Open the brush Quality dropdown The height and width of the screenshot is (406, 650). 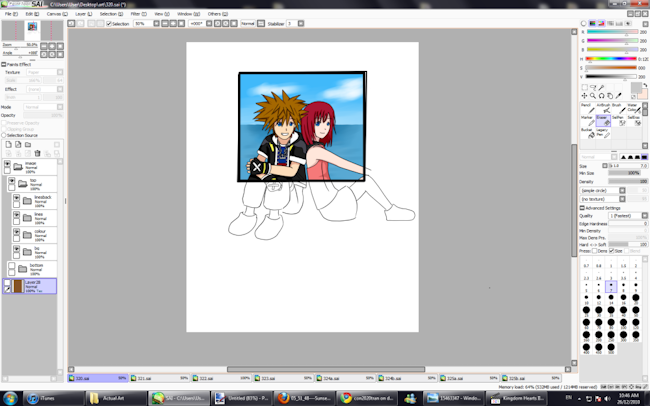pos(645,216)
